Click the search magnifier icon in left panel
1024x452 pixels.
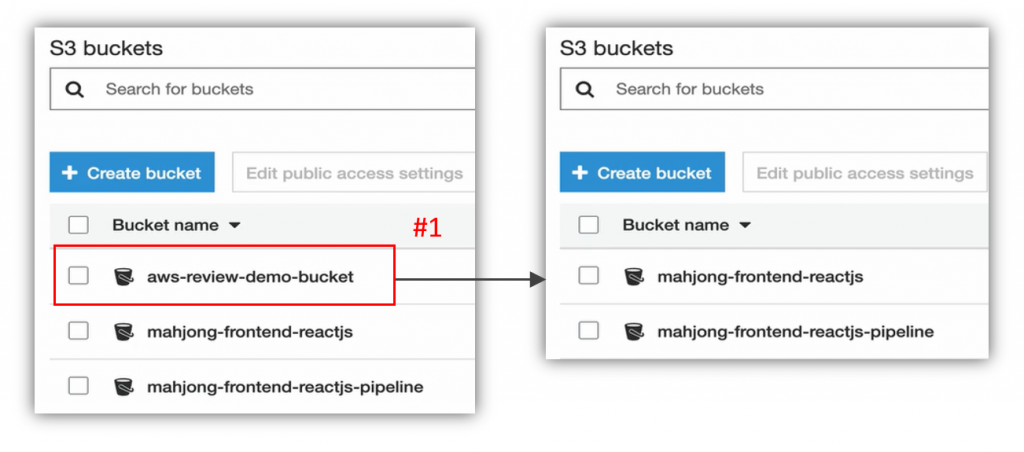pos(75,89)
